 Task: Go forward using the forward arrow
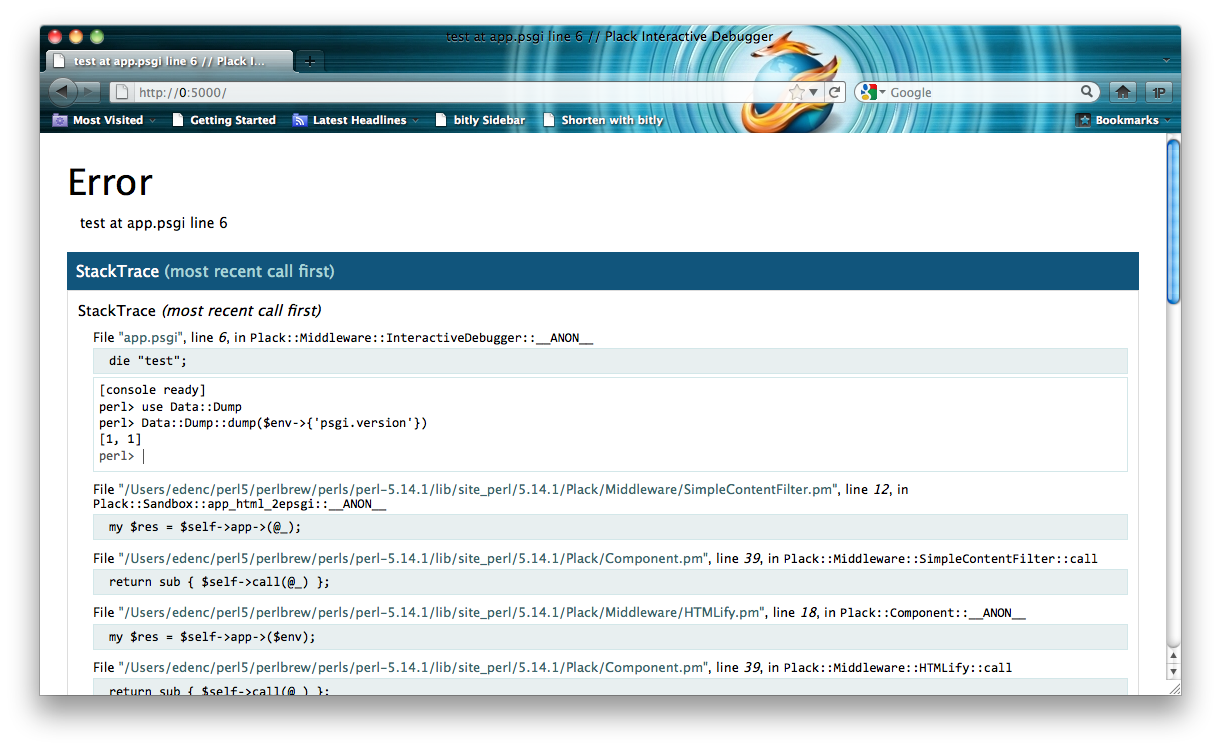click(x=89, y=92)
